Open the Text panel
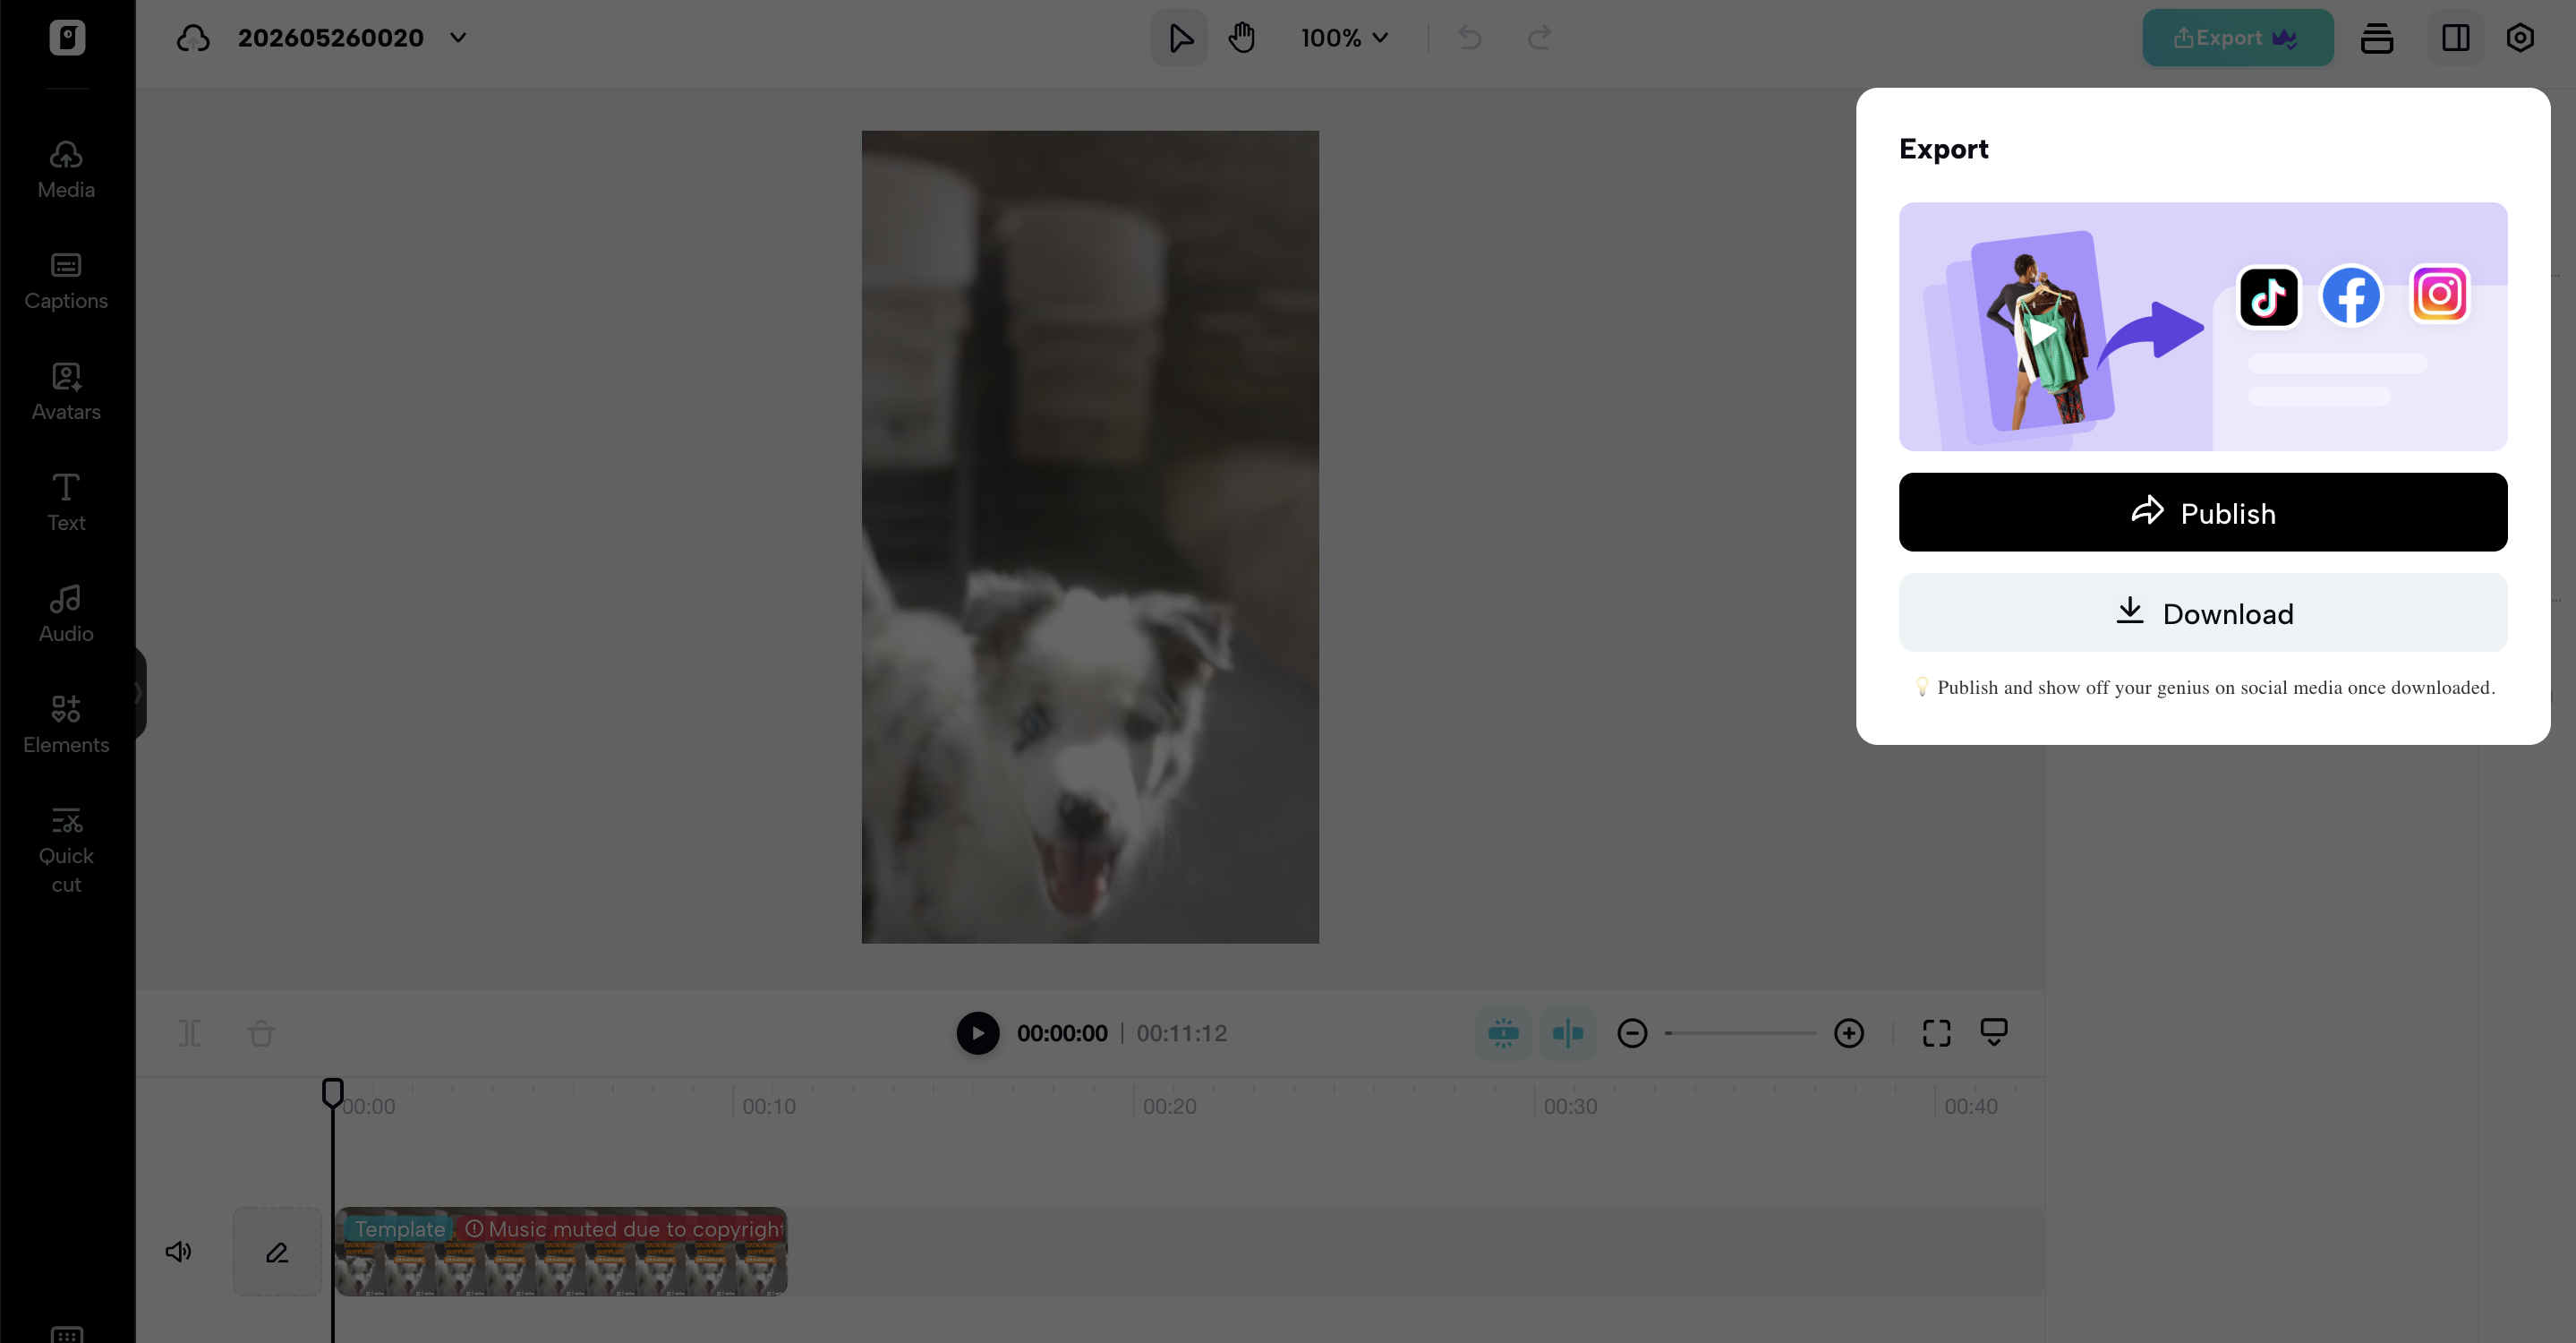 point(66,502)
